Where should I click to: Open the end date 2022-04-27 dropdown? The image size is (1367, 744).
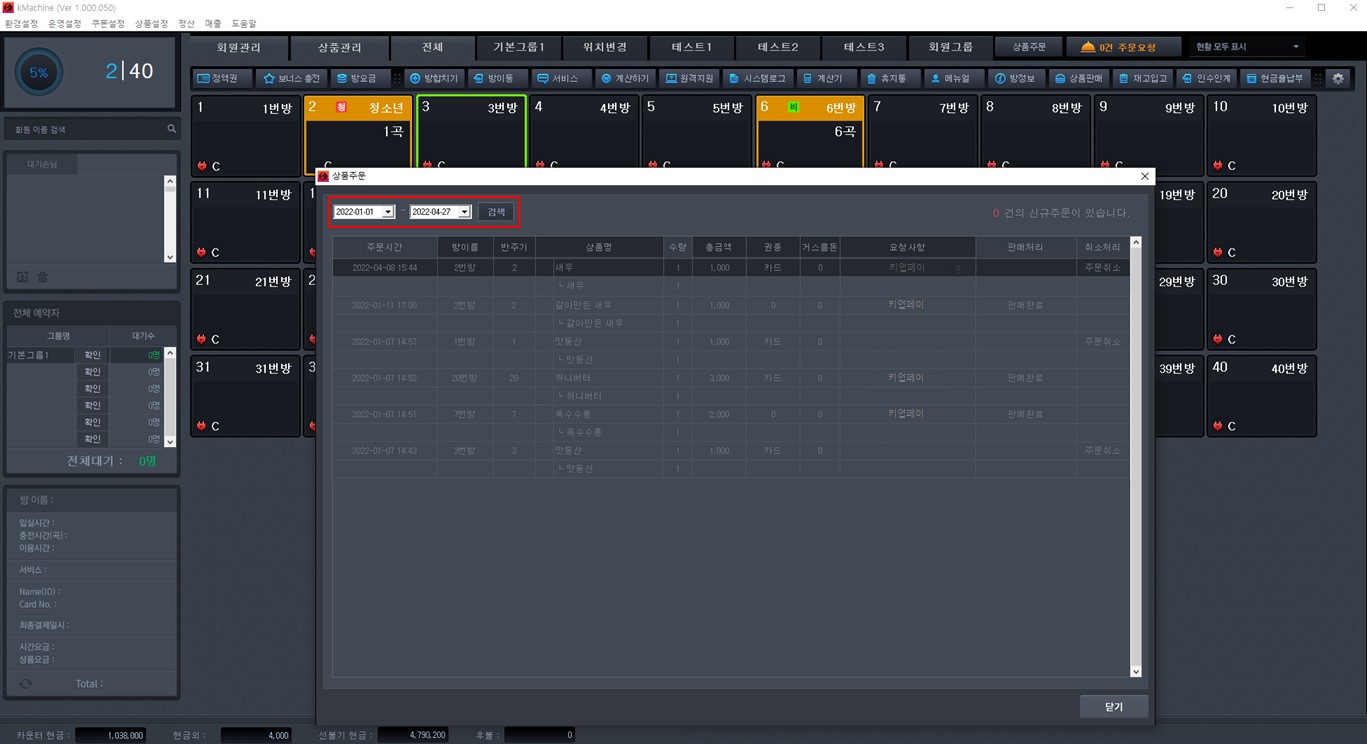pyautogui.click(x=464, y=212)
